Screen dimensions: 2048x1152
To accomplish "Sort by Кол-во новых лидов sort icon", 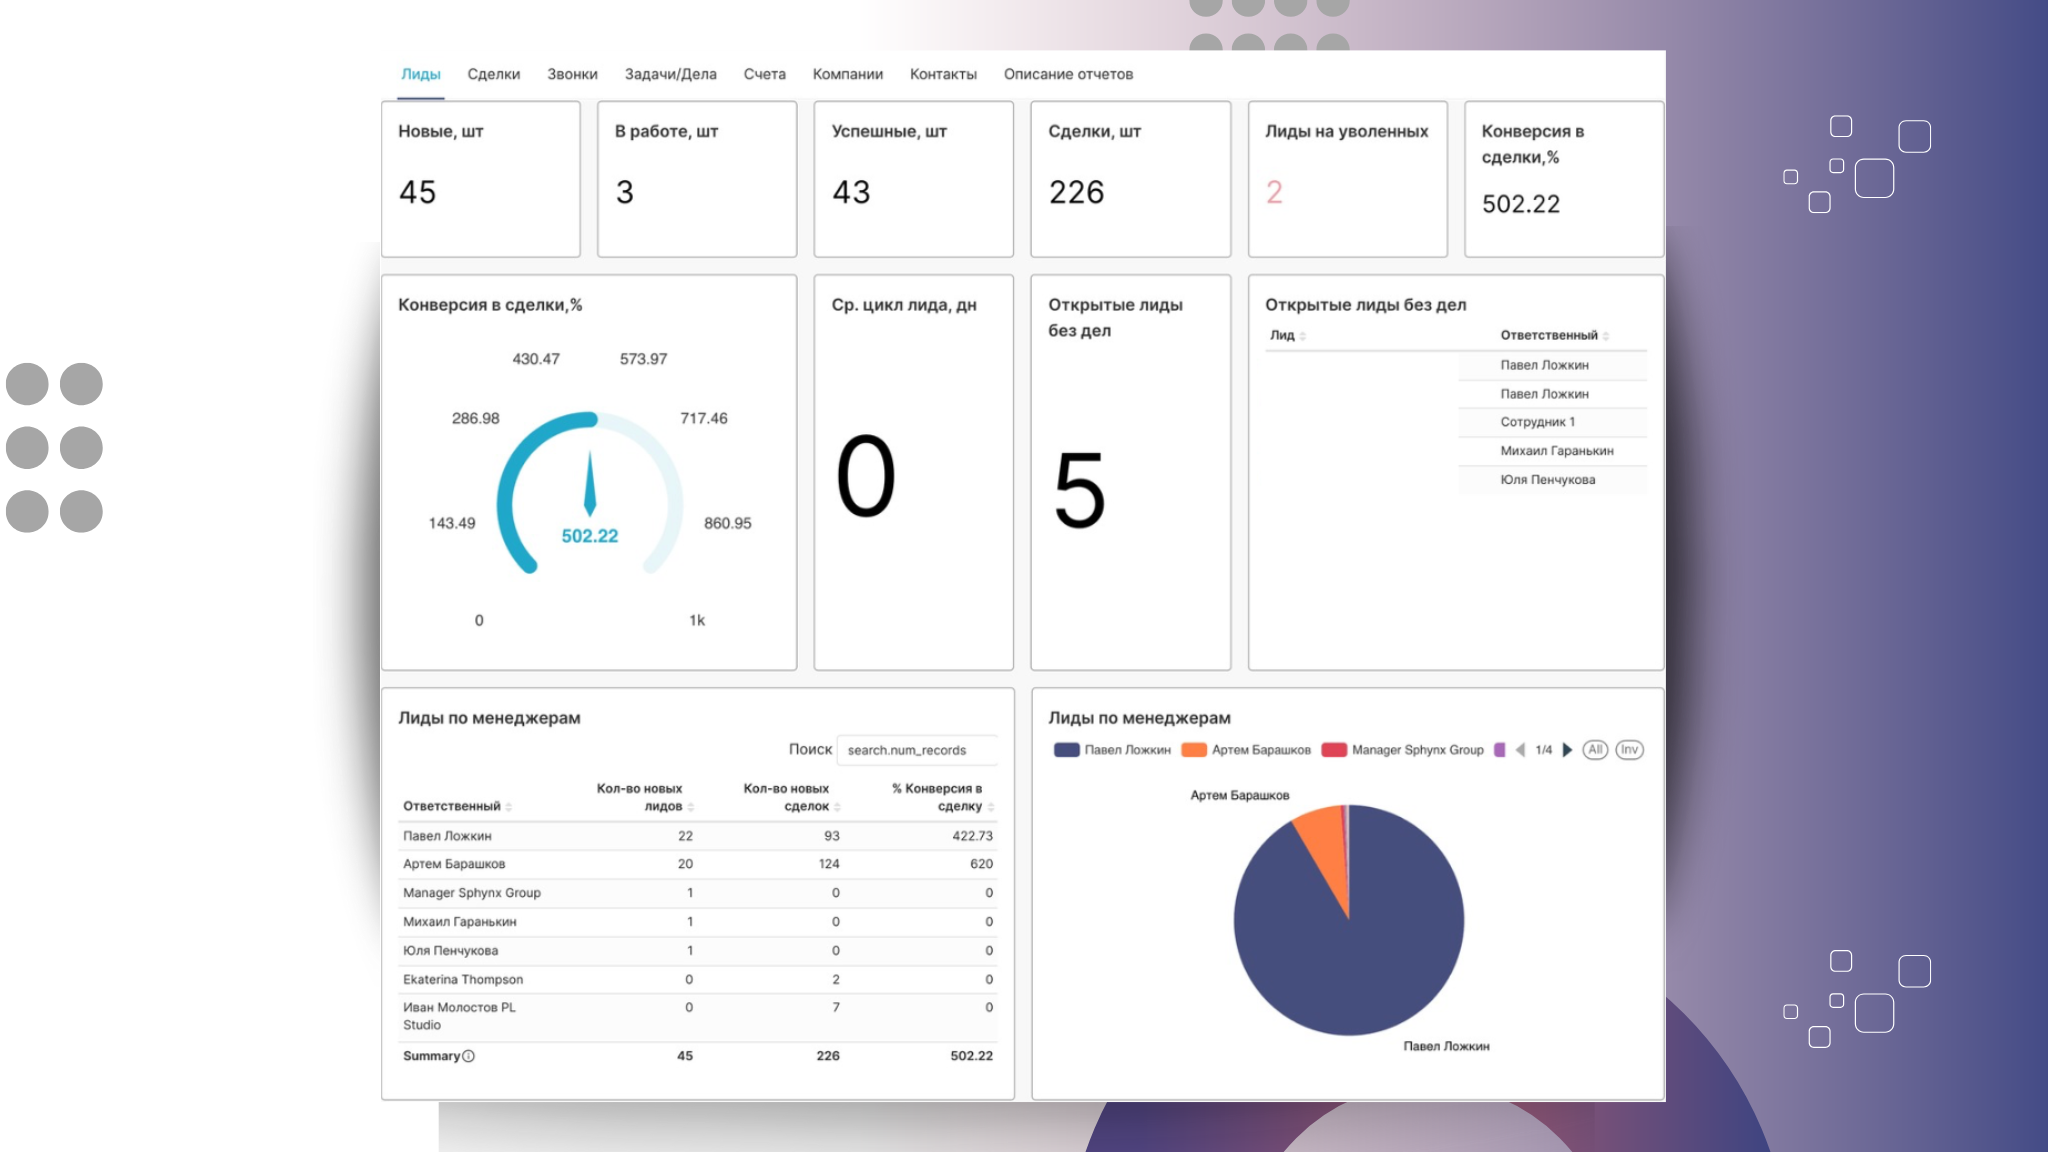I will [691, 807].
